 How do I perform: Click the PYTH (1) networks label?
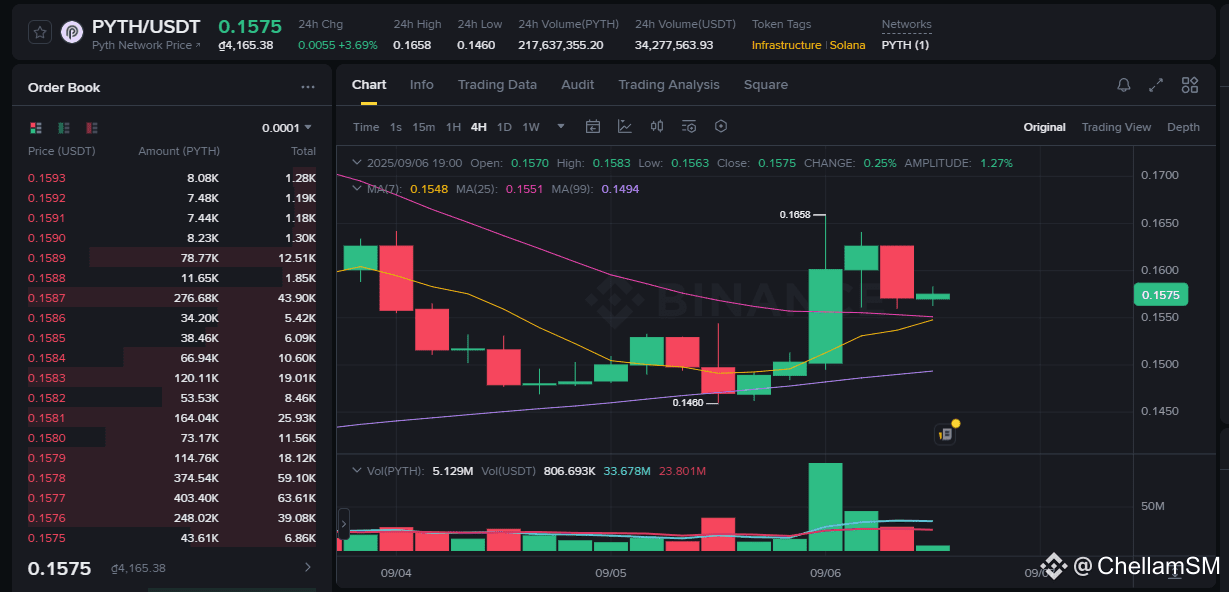point(905,45)
